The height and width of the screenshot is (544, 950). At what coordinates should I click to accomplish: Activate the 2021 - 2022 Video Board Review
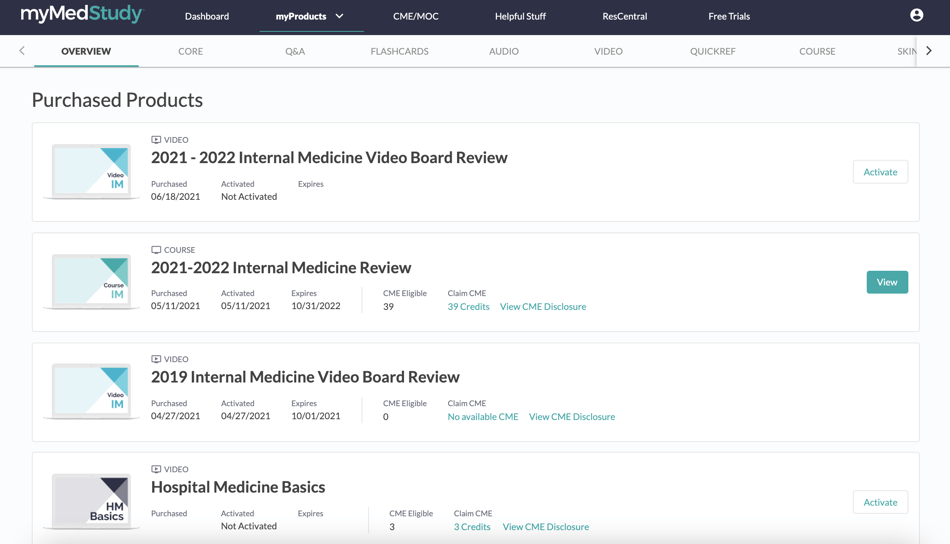pos(880,172)
